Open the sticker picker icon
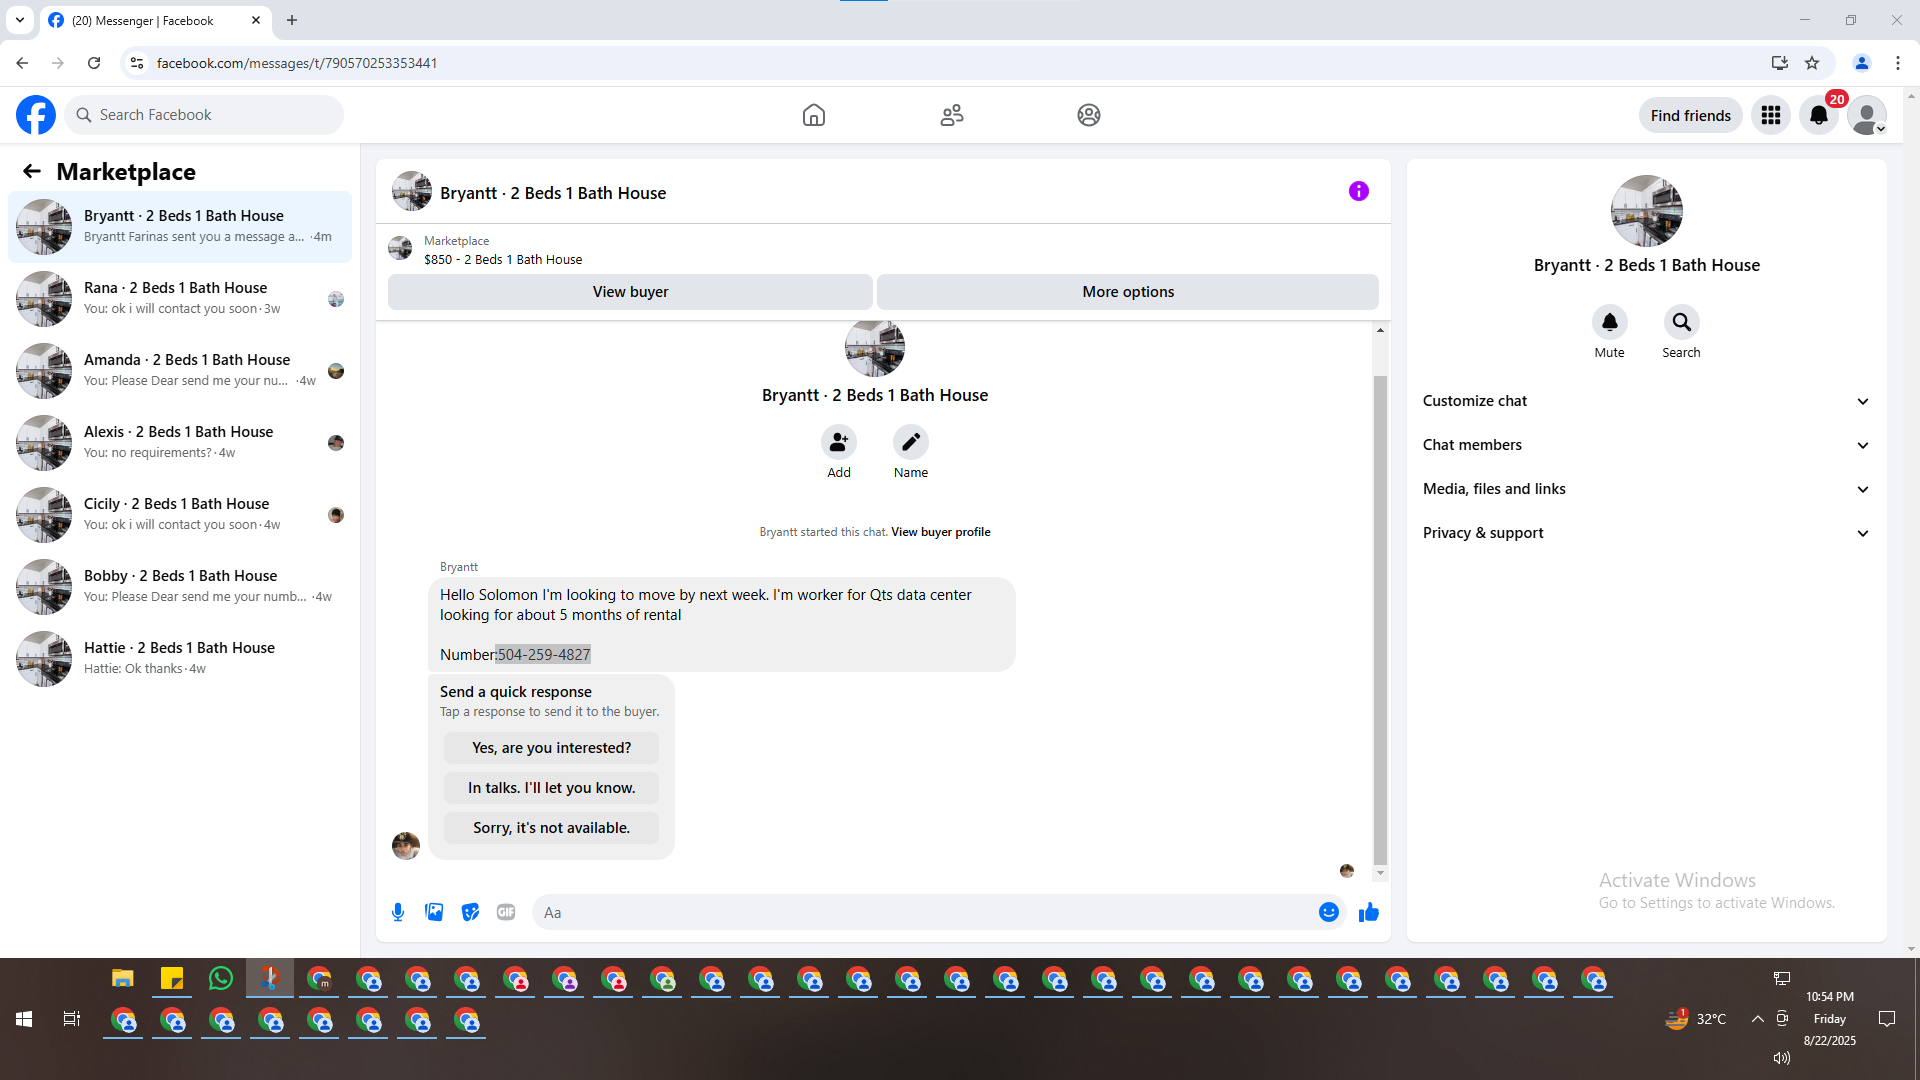Viewport: 1920px width, 1080px height. [x=470, y=912]
